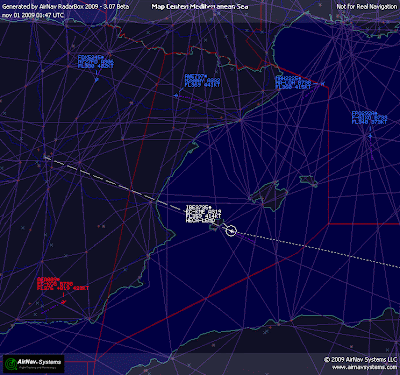The width and height of the screenshot is (400, 375).
Task: Click the blue flight label reading FL380 482KT
Action: click(x=96, y=62)
